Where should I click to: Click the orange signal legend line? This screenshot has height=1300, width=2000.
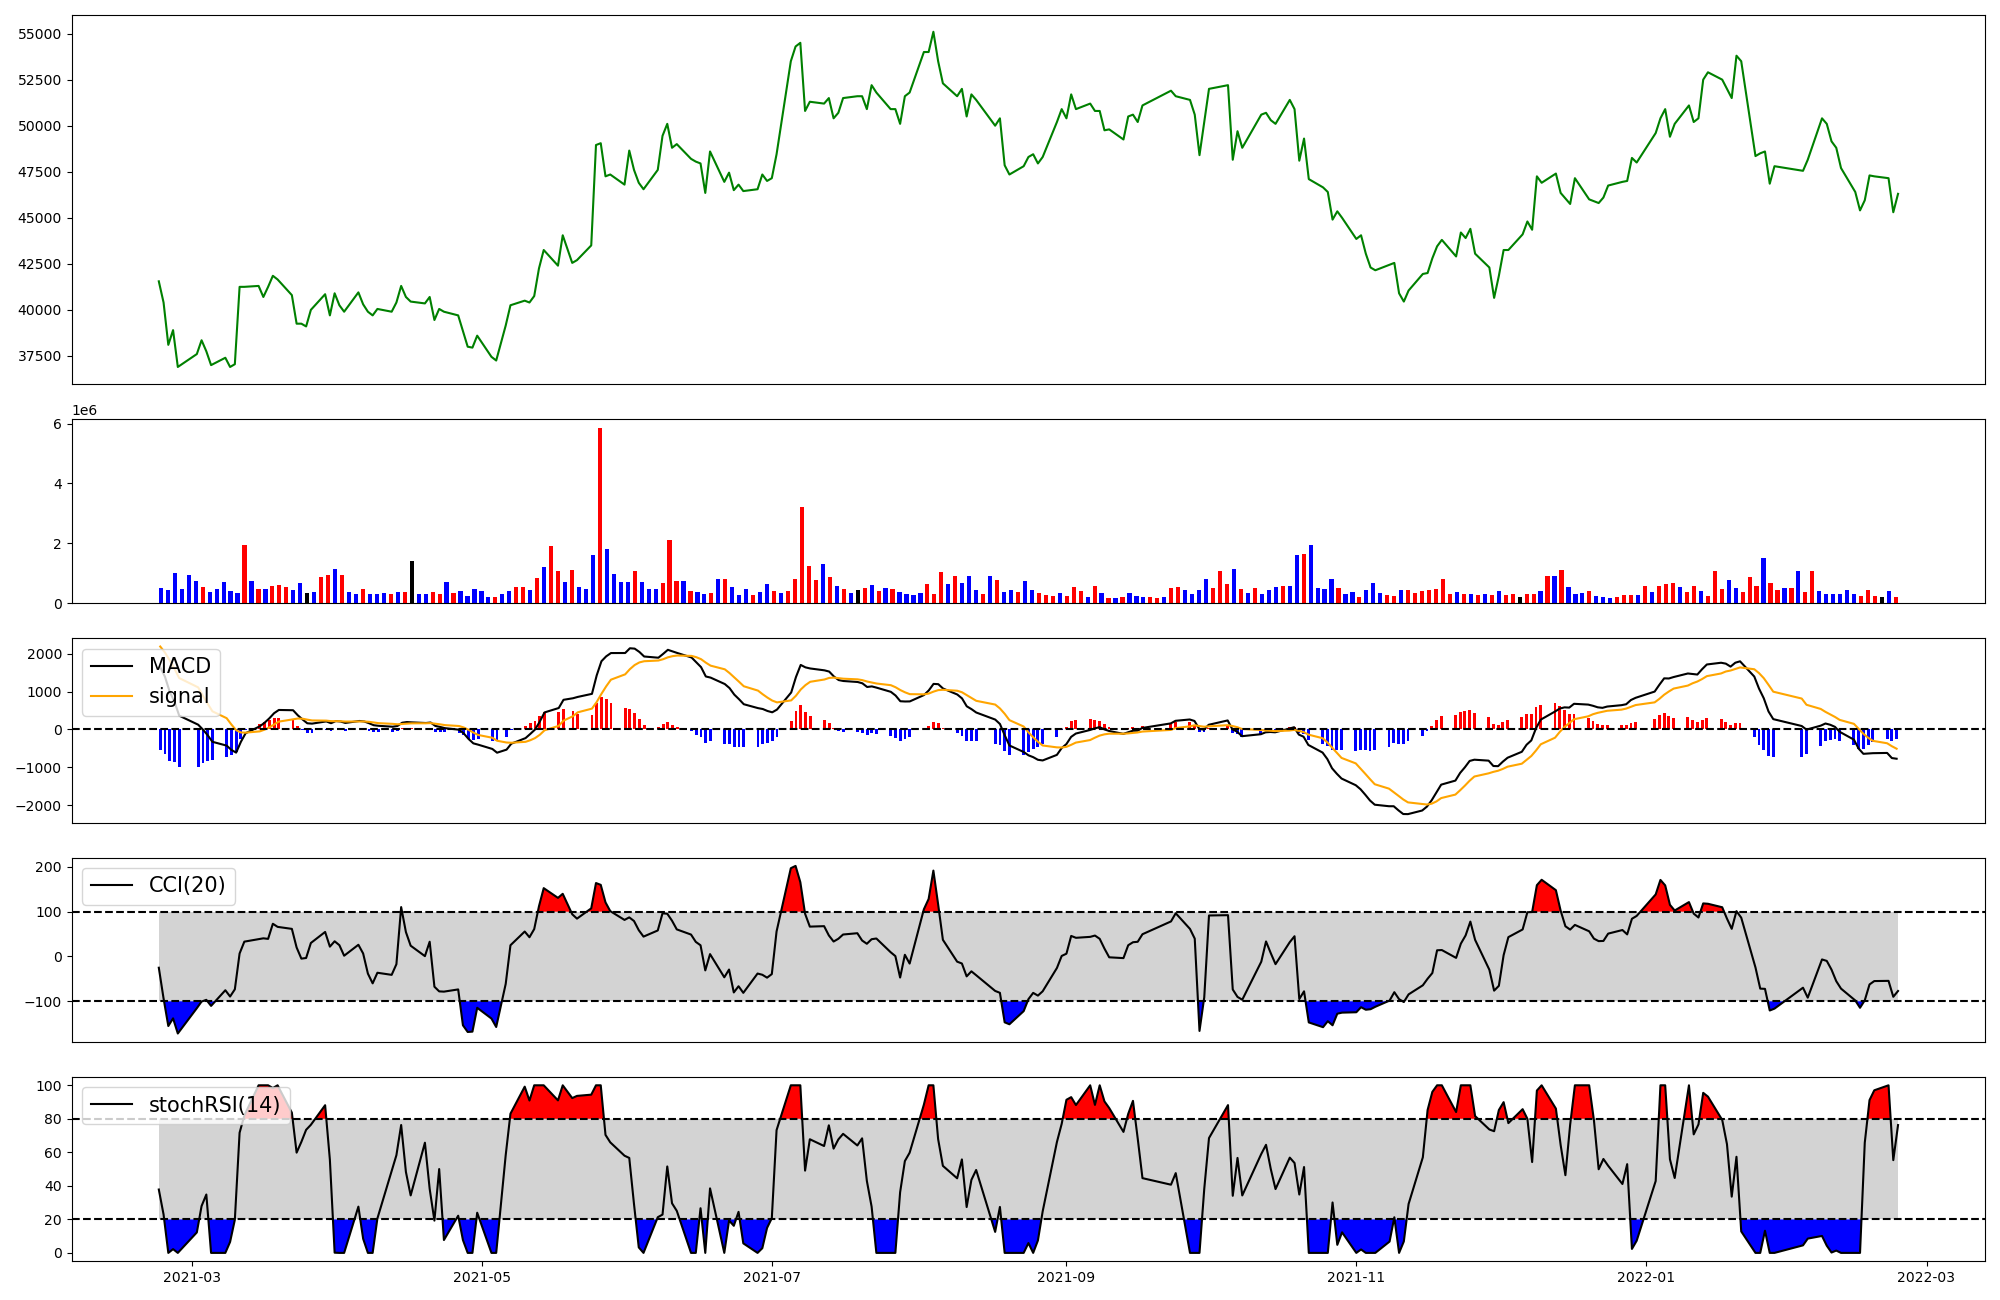coord(112,696)
